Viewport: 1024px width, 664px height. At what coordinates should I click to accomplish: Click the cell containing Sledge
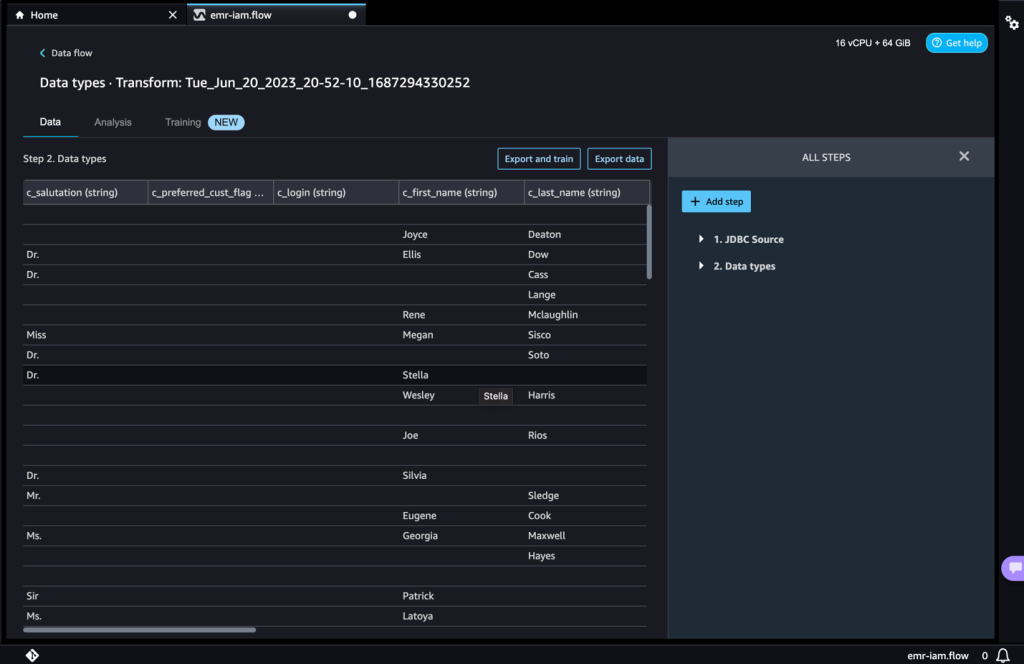586,496
